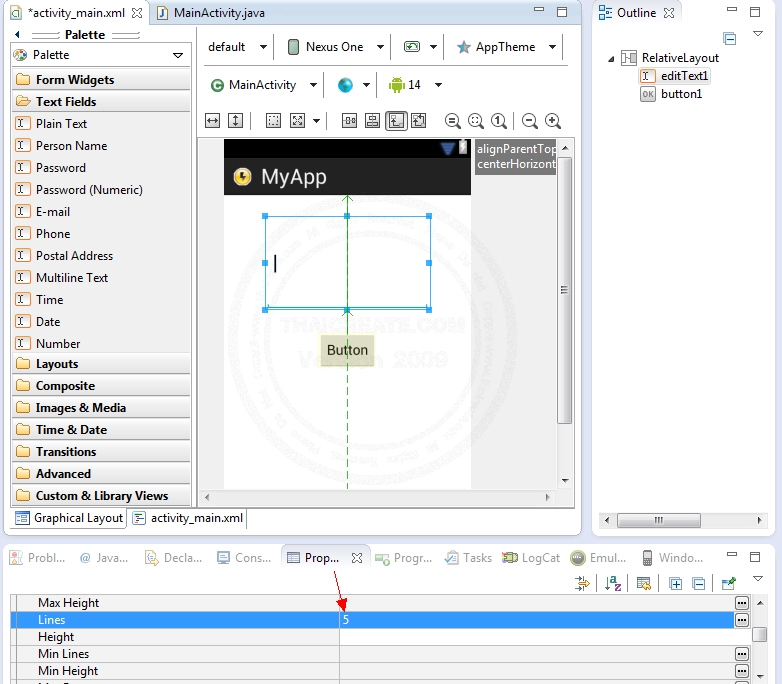Screen dimensions: 782x684
Task: Collapse the RelativeLayout tree node
Action: [611, 59]
